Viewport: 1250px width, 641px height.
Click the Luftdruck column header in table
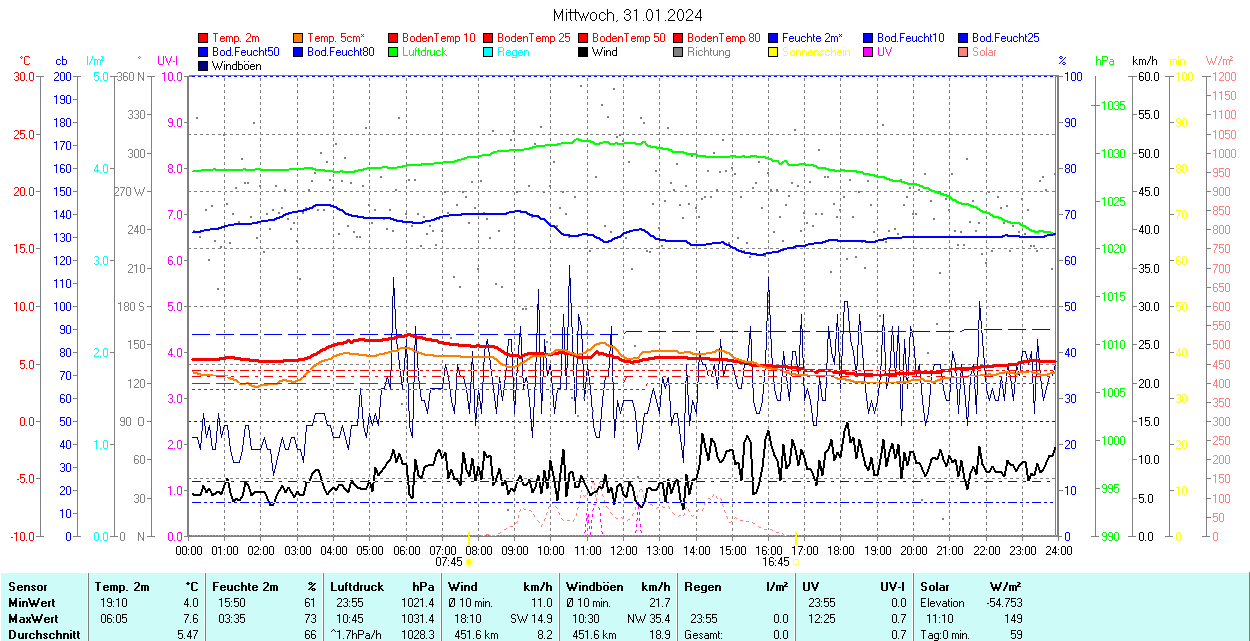point(357,587)
